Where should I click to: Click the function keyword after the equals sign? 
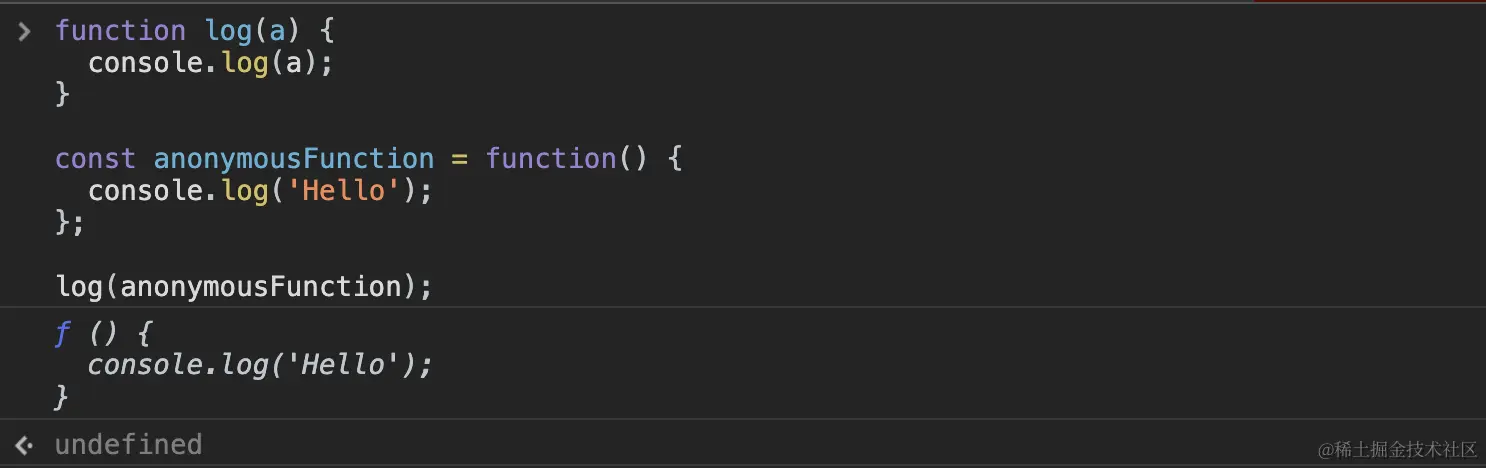tap(551, 159)
